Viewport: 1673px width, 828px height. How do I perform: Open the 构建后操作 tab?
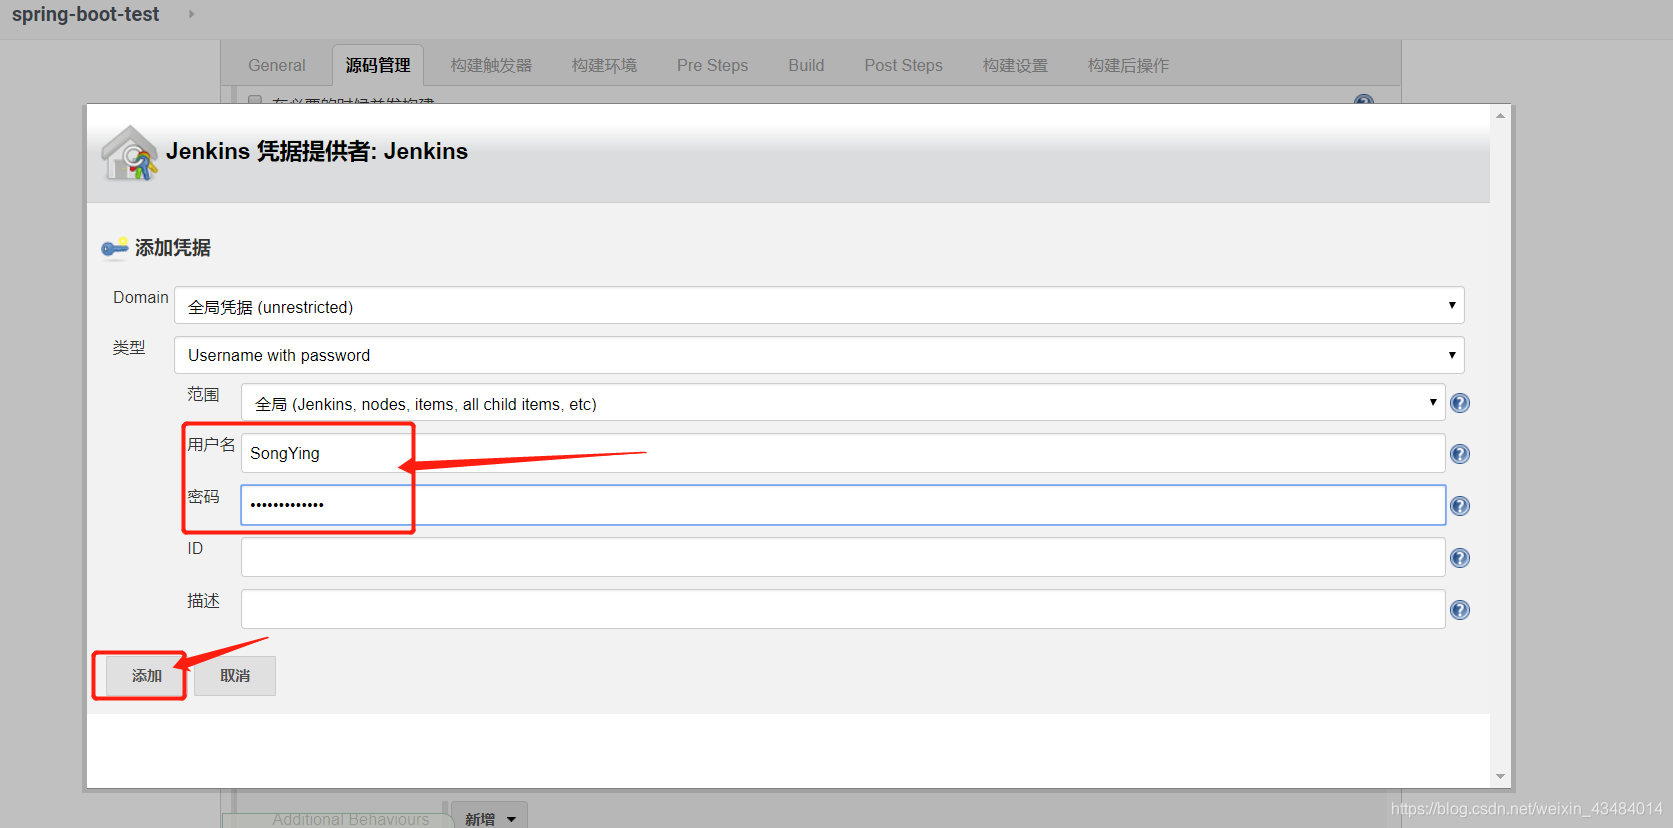click(x=1128, y=65)
